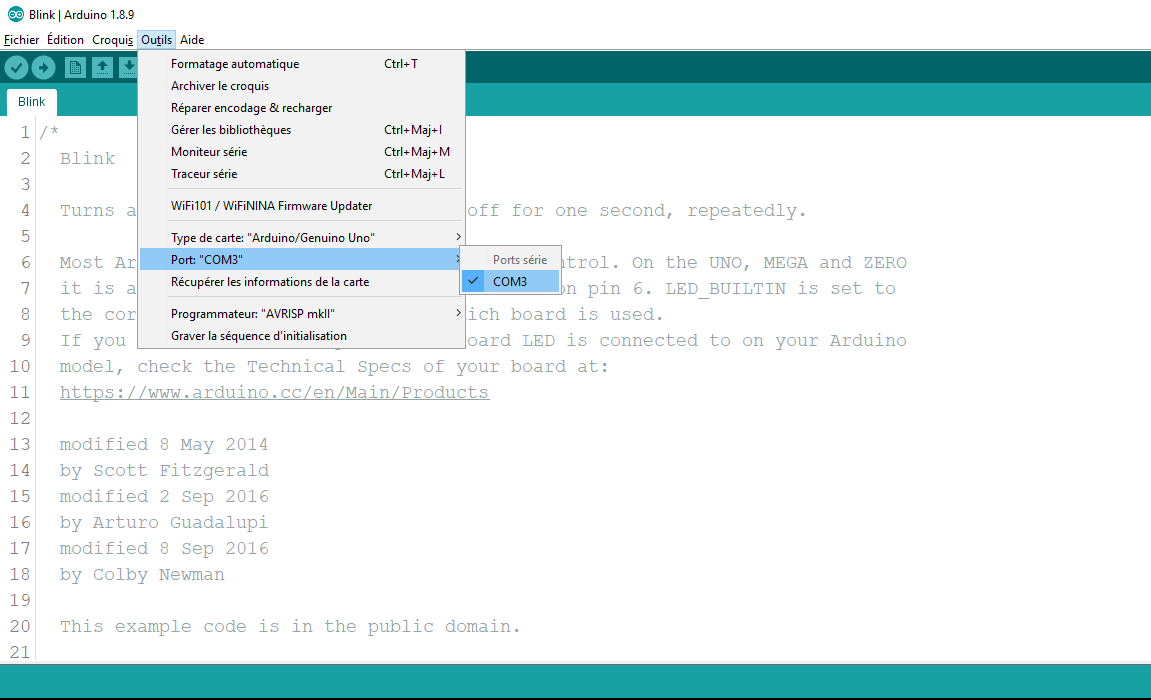Screen dimensions: 1151x700
Task: Launch WiFi101 / WiFiNINA Firmware Updater
Action: 302,205
